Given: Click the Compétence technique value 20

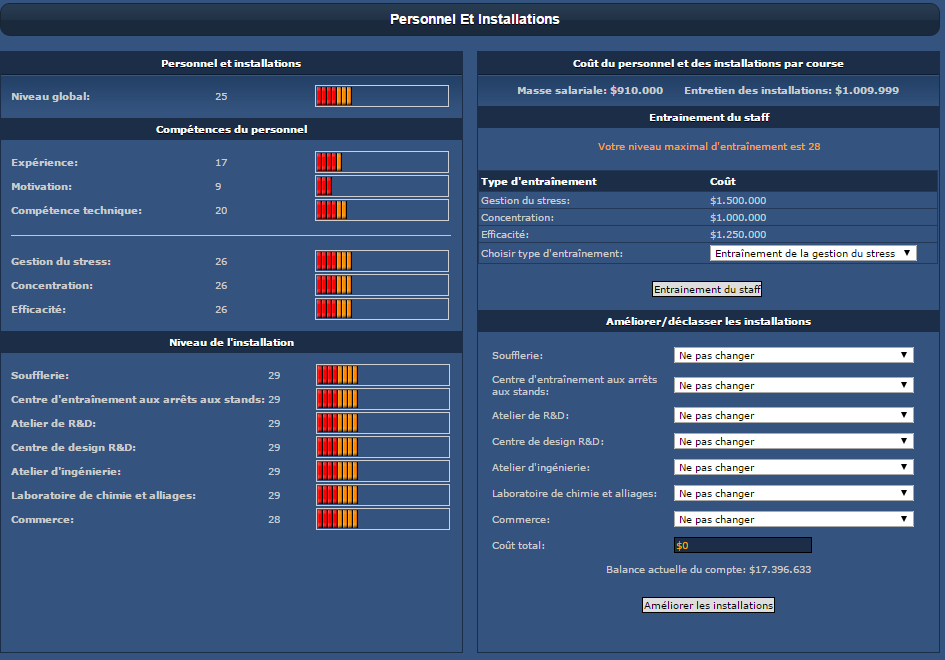Looking at the screenshot, I should click(221, 211).
